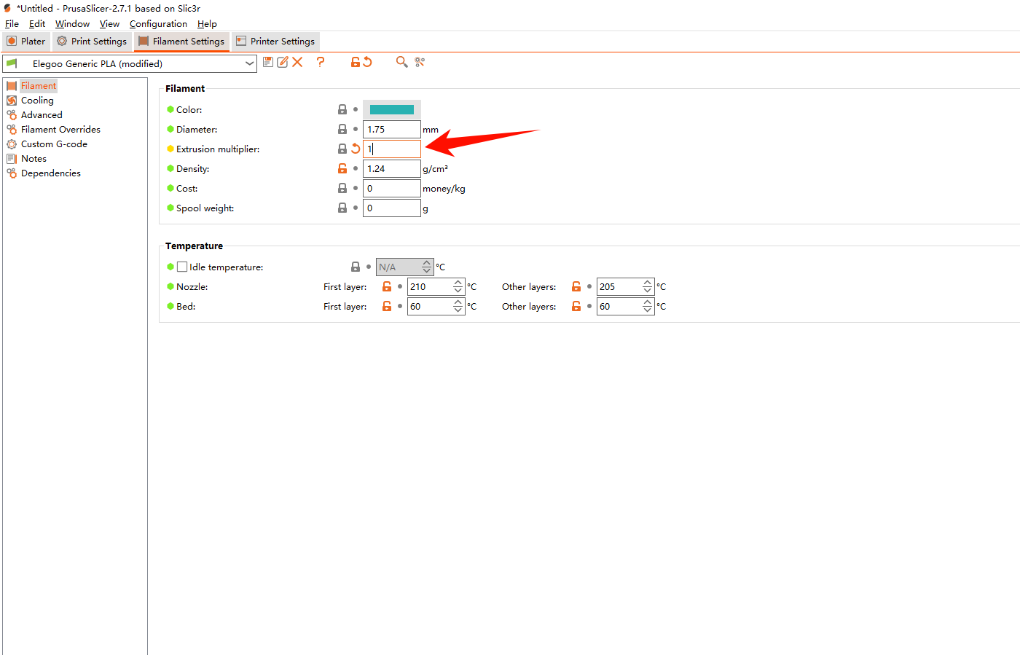
Task: Switch to the Printer Settings tab
Action: tap(275, 41)
